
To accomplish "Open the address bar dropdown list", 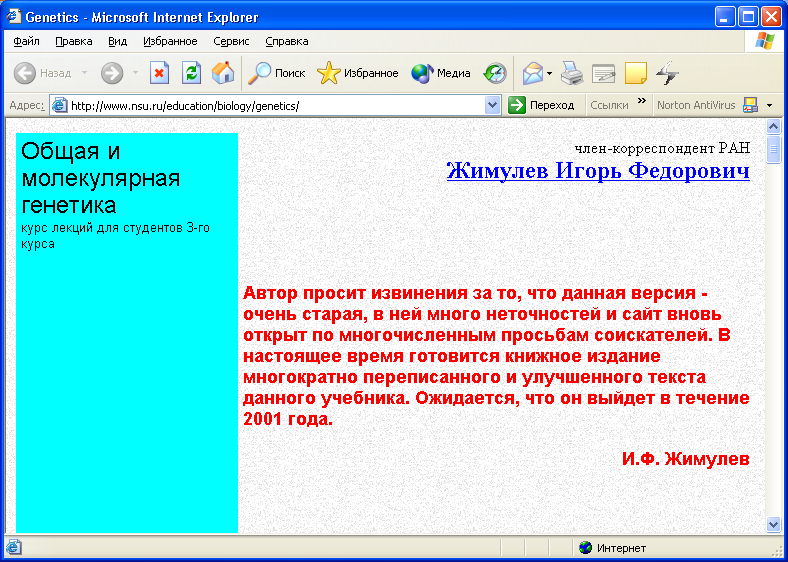I will tap(492, 106).
